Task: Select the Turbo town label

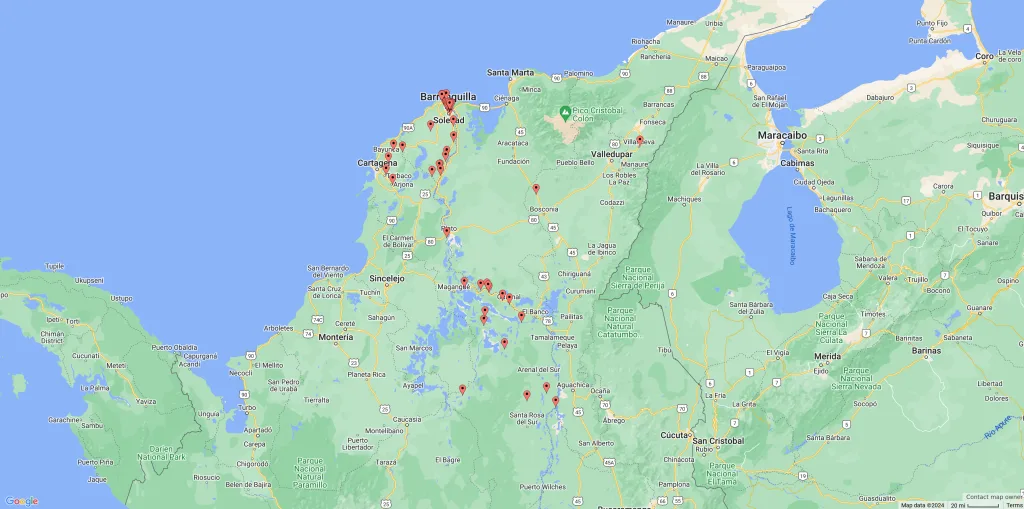Action: (x=247, y=407)
